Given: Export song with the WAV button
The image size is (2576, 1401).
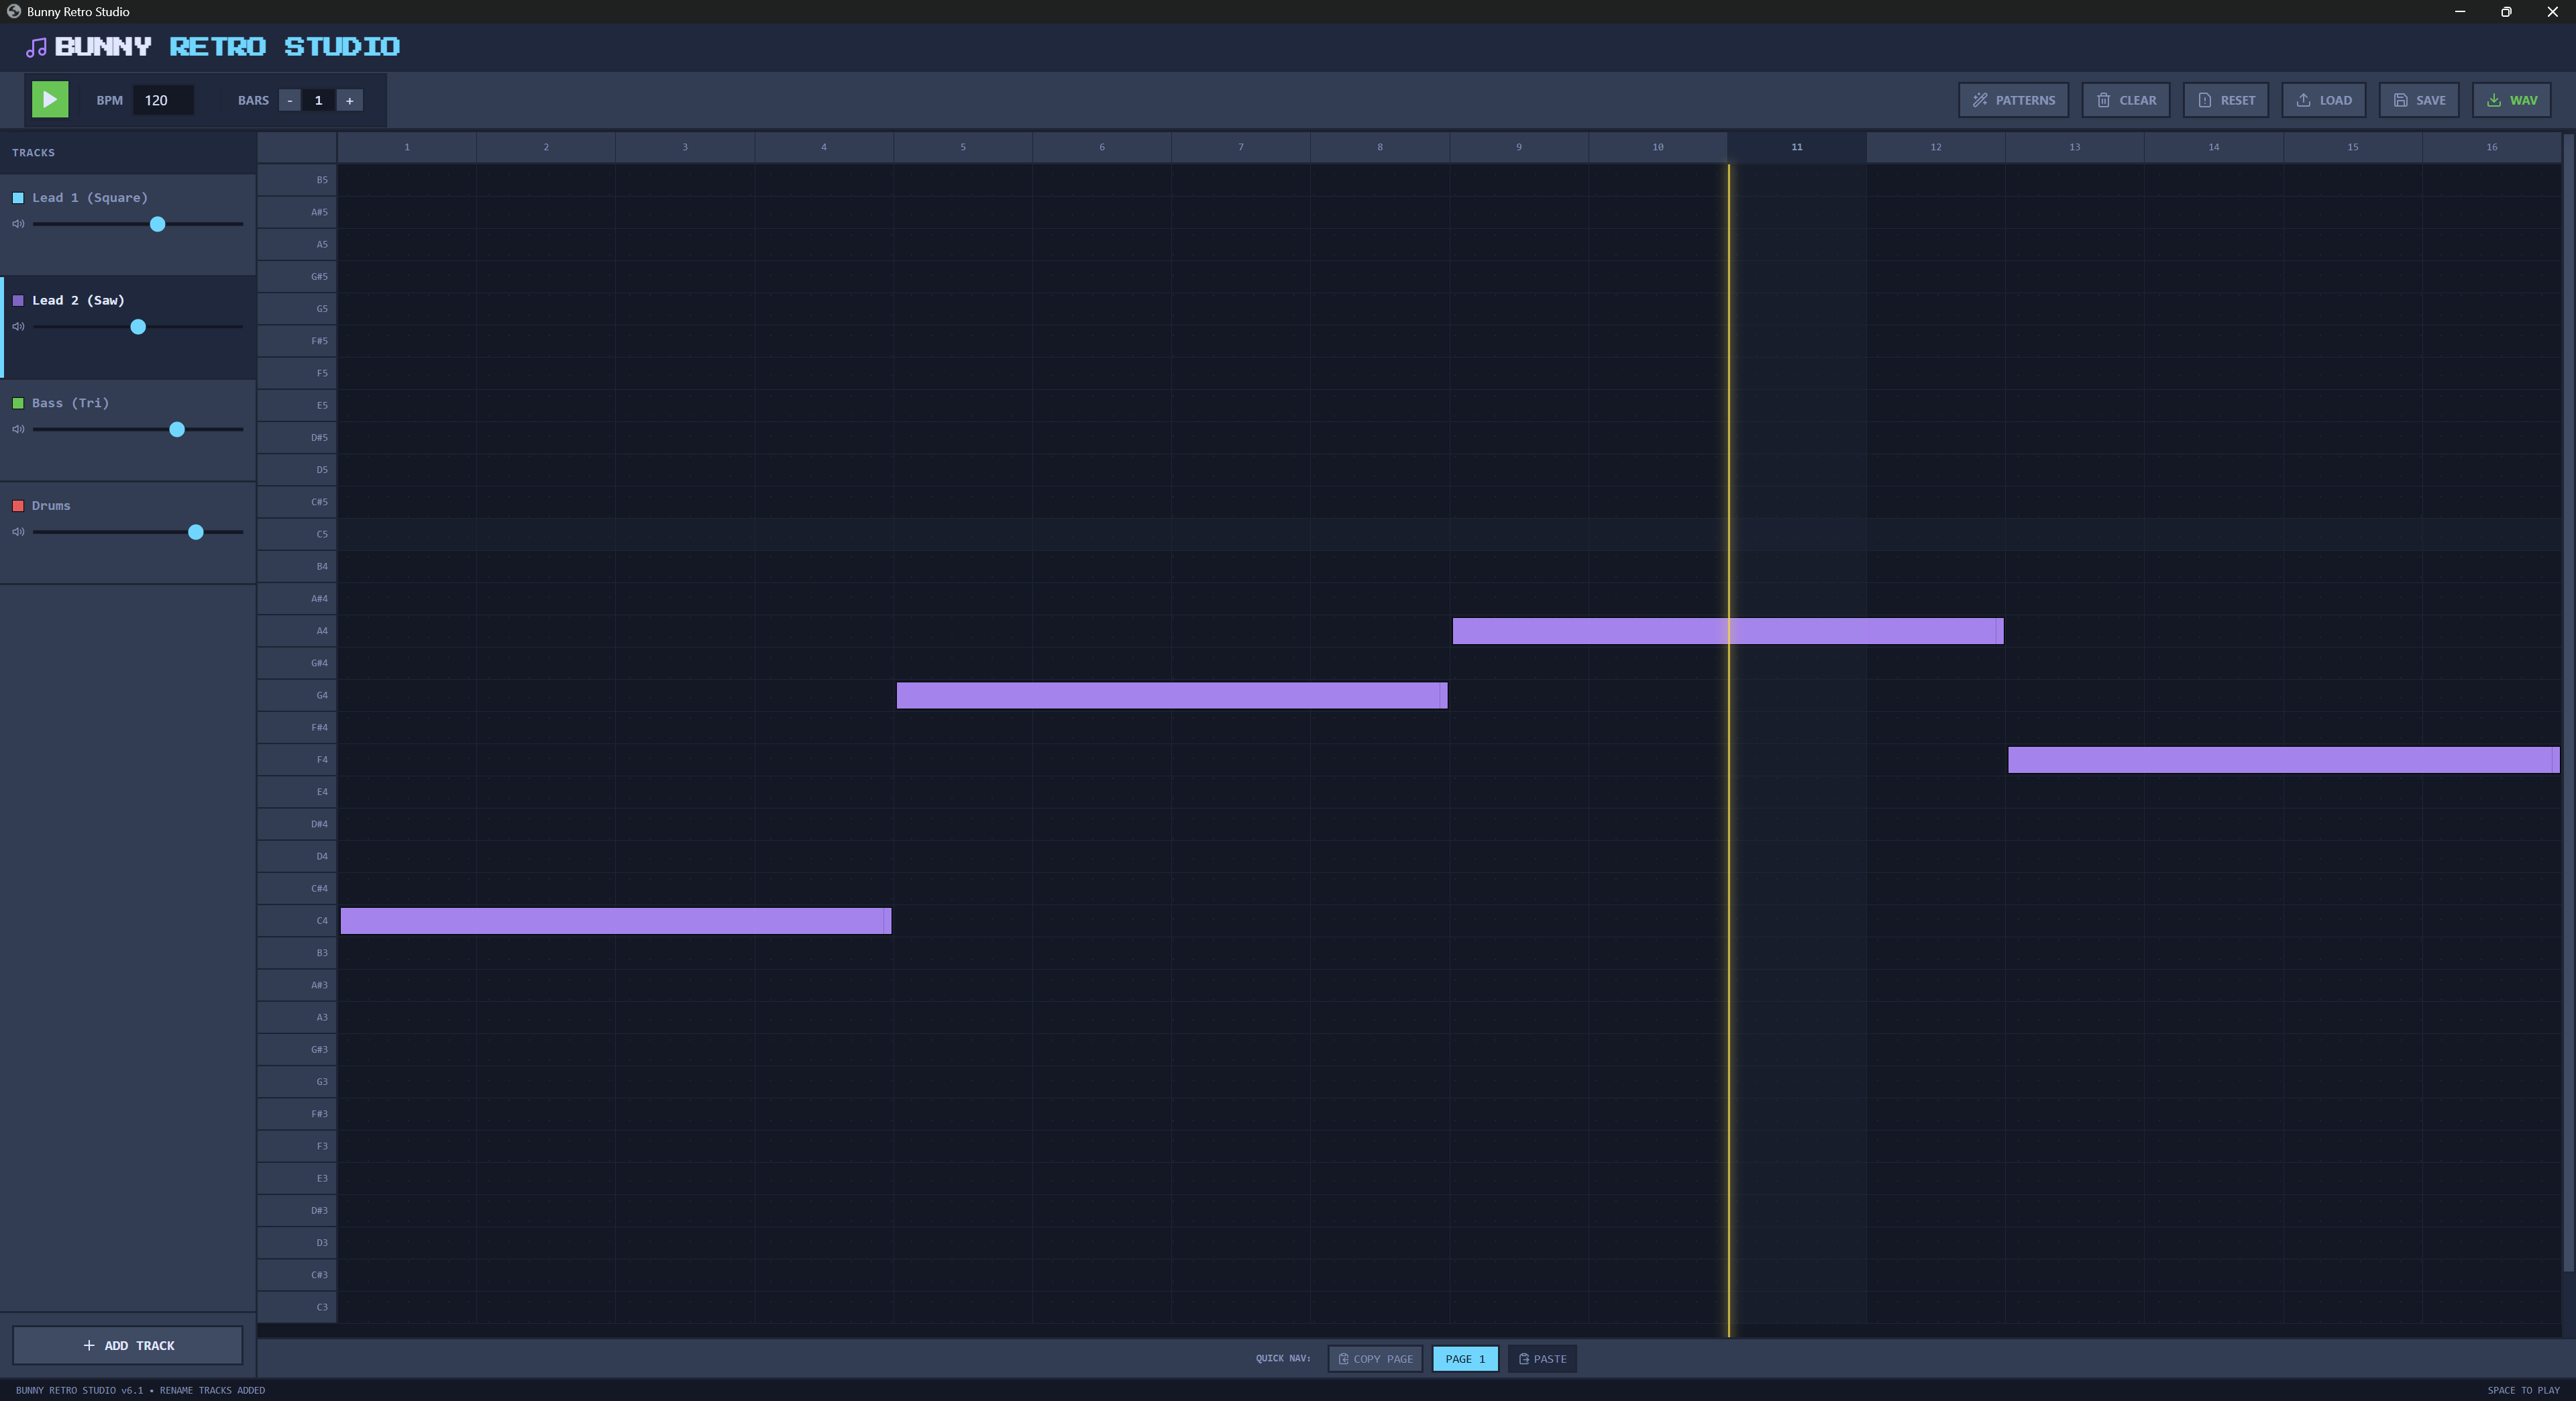Looking at the screenshot, I should pos(2511,100).
